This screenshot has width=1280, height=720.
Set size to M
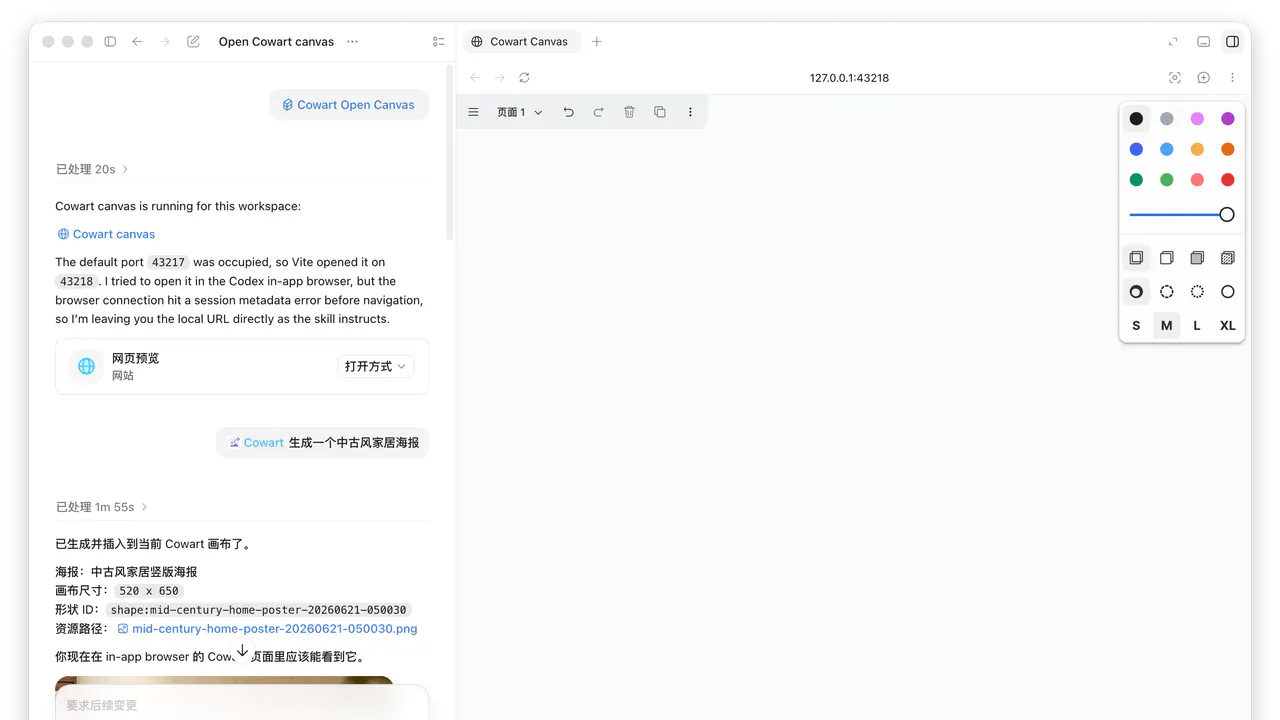pyautogui.click(x=1167, y=326)
